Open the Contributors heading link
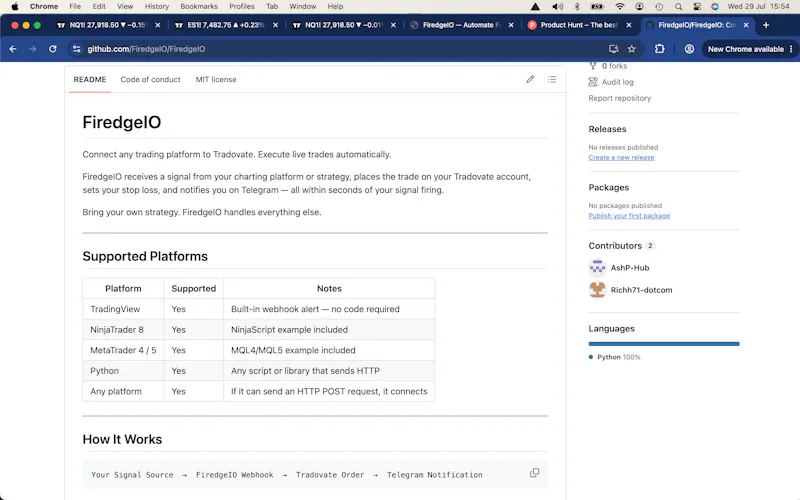 [x=615, y=245]
